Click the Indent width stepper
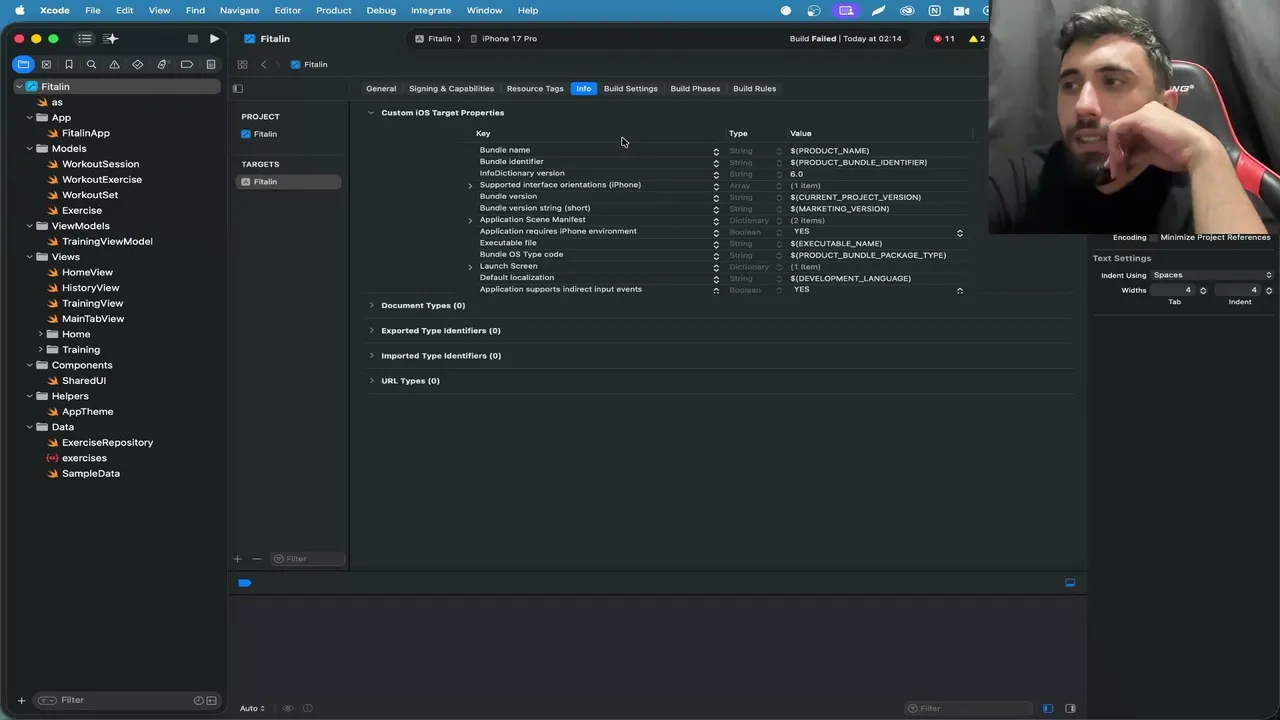The image size is (1280, 720). 1269,290
